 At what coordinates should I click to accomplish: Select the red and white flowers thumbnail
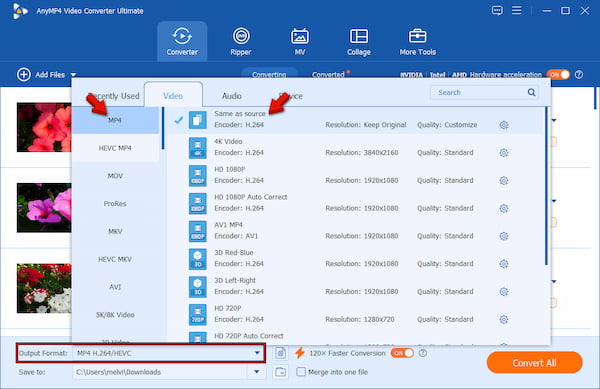pyautogui.click(x=44, y=288)
